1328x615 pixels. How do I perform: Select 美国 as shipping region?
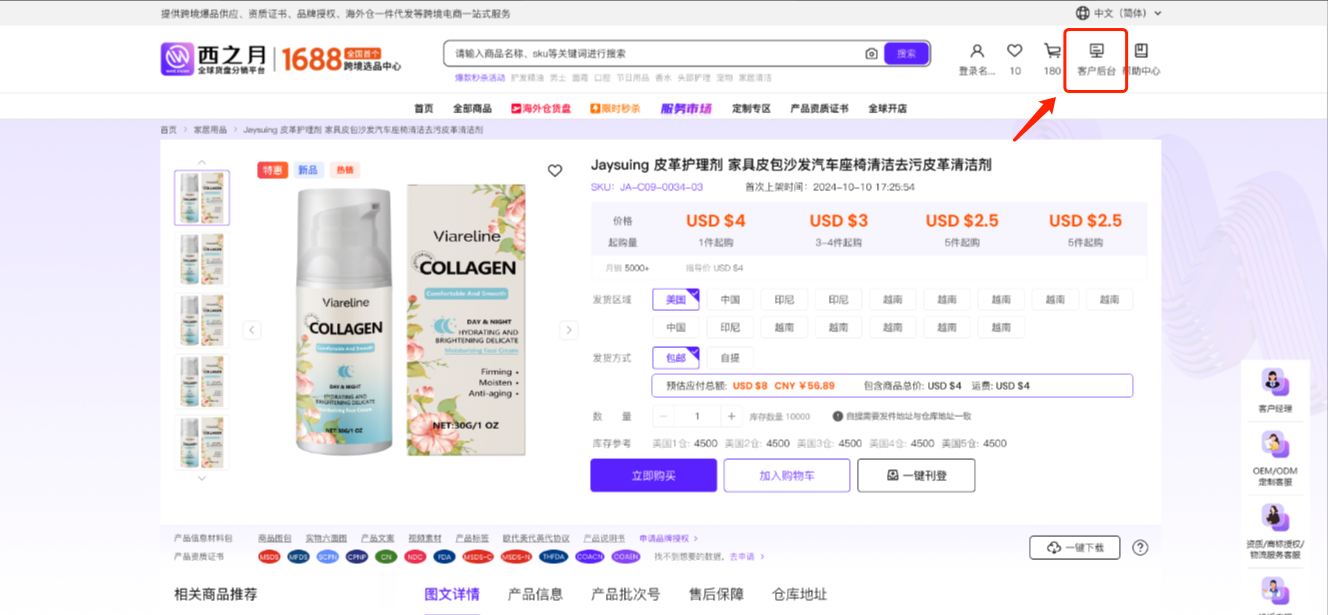coord(676,300)
